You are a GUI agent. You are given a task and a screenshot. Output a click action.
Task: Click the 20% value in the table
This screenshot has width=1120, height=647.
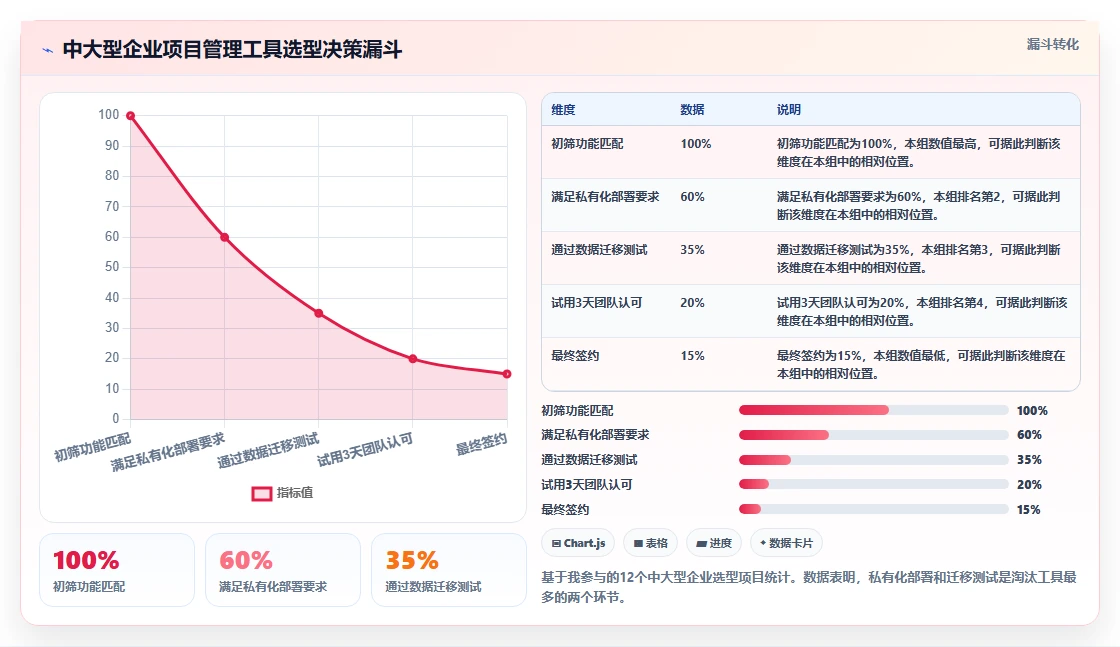(x=692, y=303)
